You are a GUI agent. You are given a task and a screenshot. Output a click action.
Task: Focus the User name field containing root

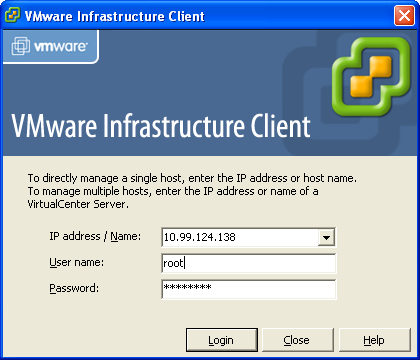click(249, 263)
